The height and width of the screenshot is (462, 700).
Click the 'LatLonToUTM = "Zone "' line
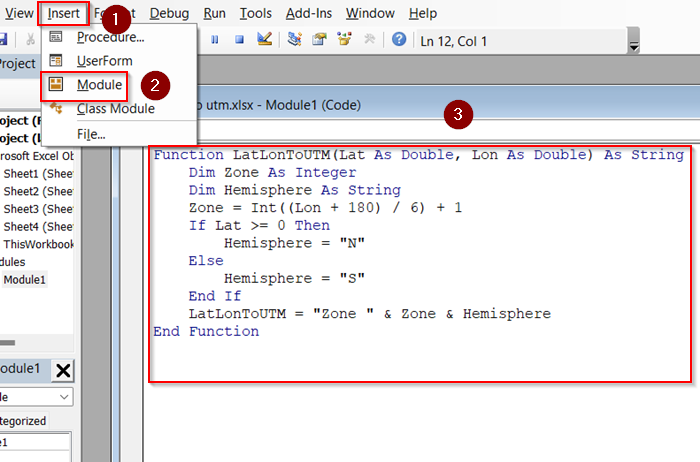[x=370, y=314]
